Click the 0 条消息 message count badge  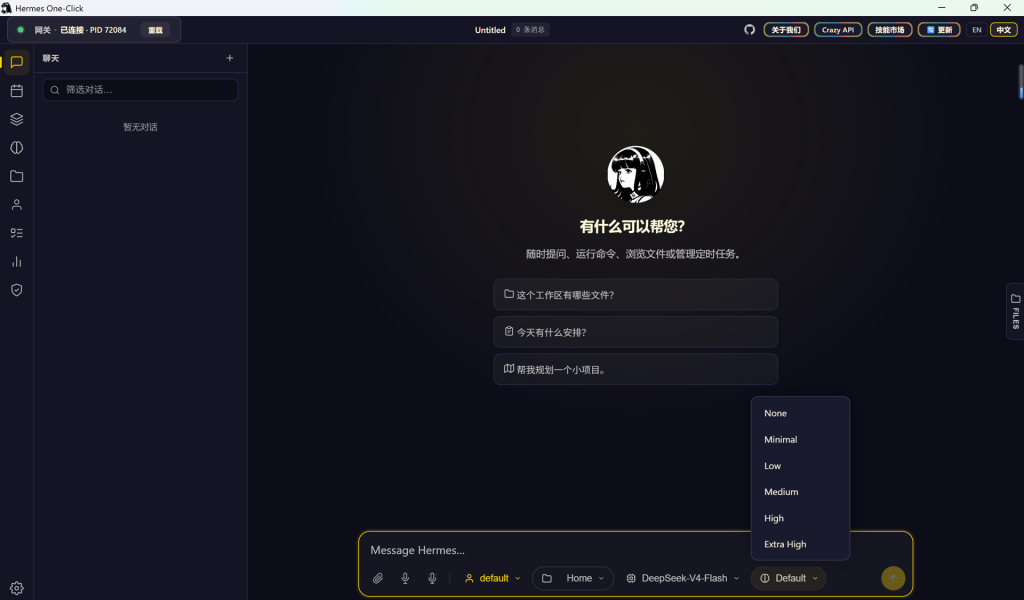[530, 29]
